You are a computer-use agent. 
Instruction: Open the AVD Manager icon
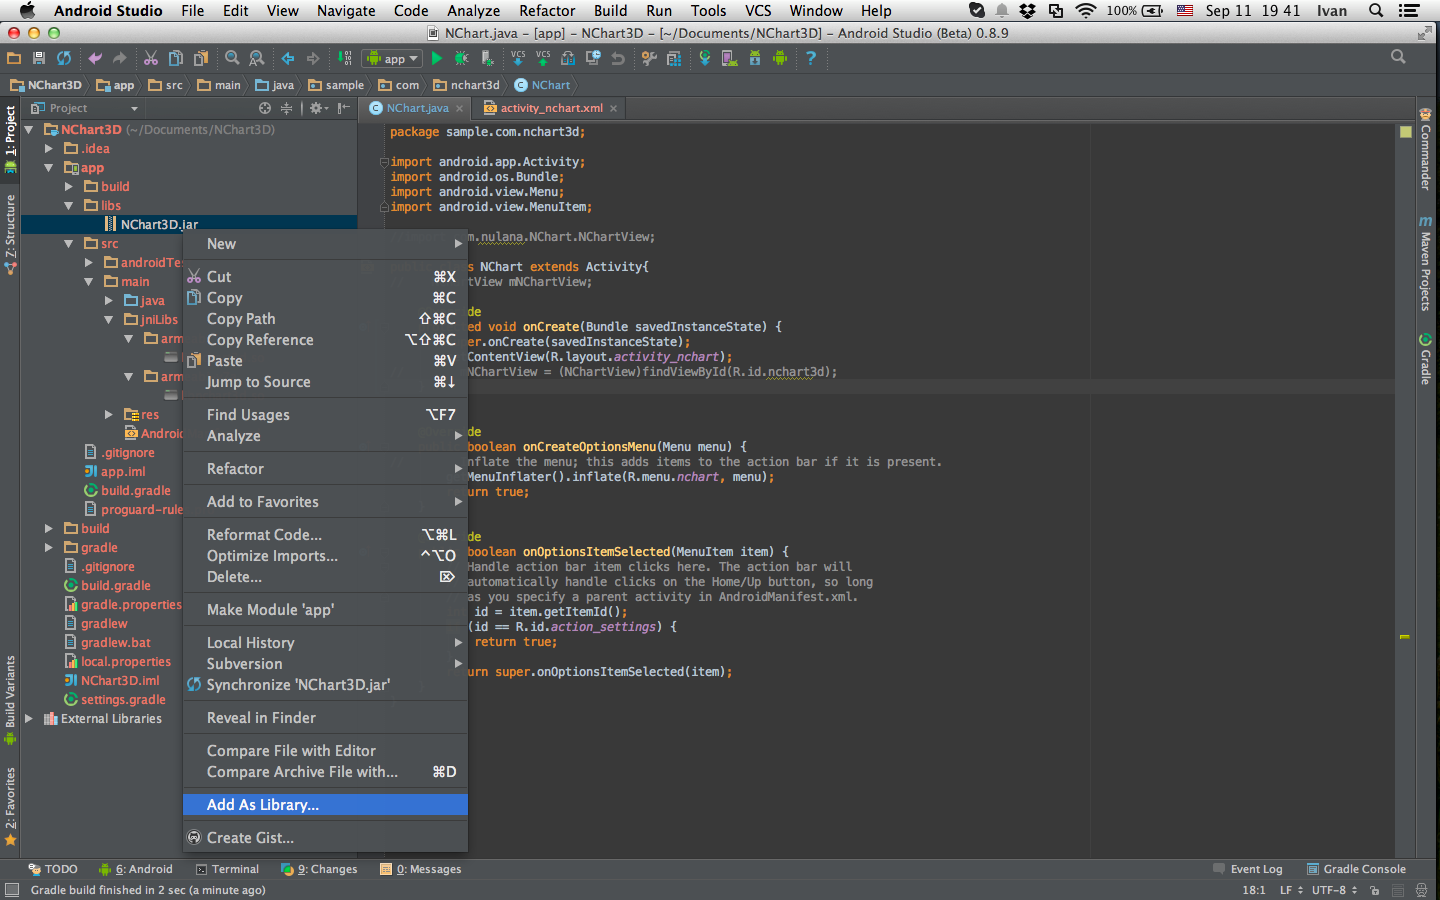tap(730, 58)
